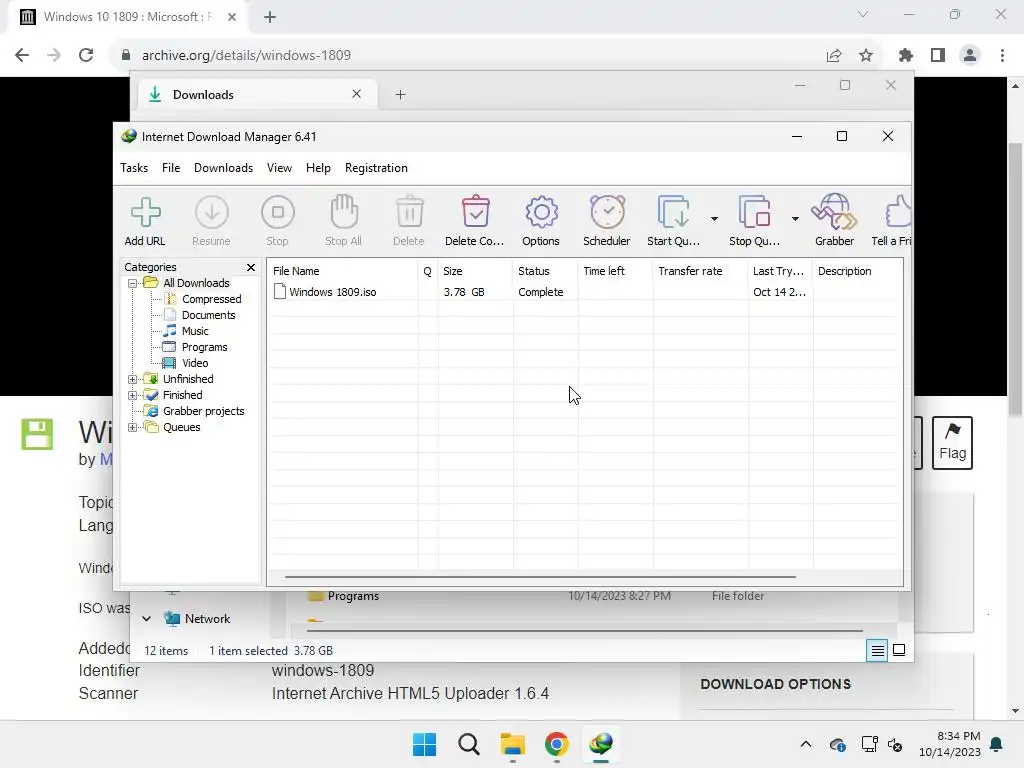This screenshot has height=768, width=1024.
Task: Open the clock and date panel
Action: [950, 744]
